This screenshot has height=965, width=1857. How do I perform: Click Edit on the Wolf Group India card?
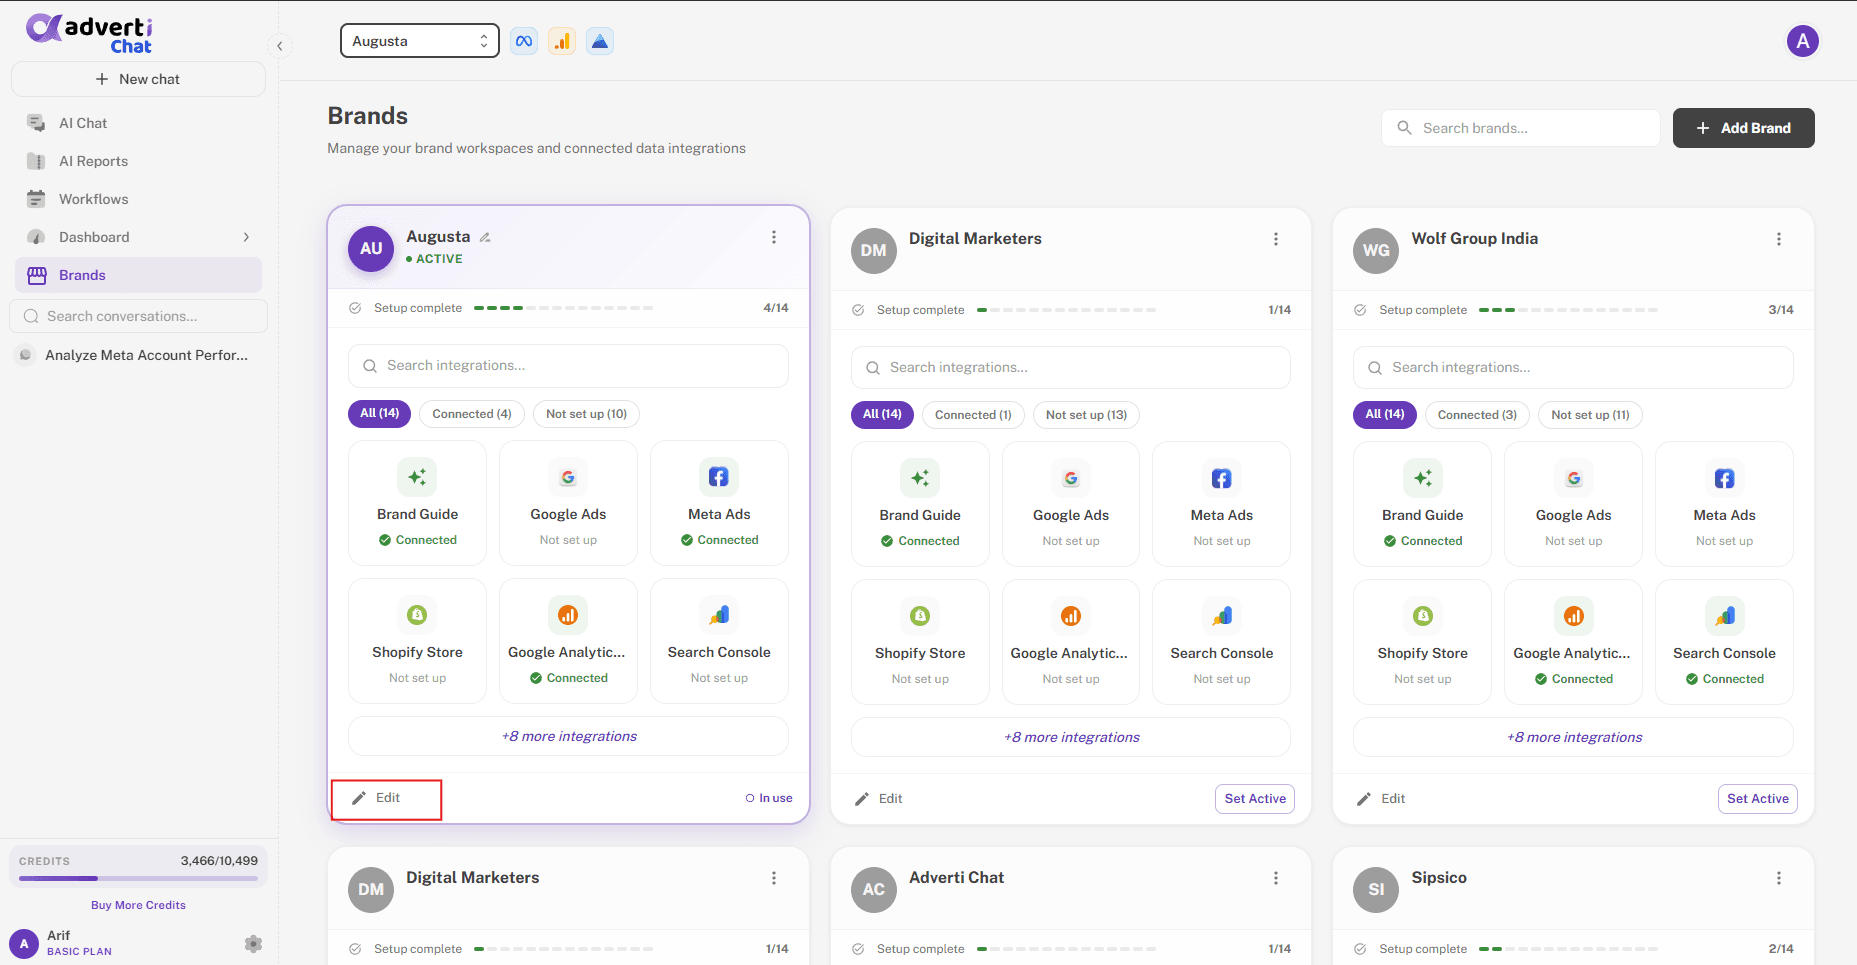tap(1382, 799)
